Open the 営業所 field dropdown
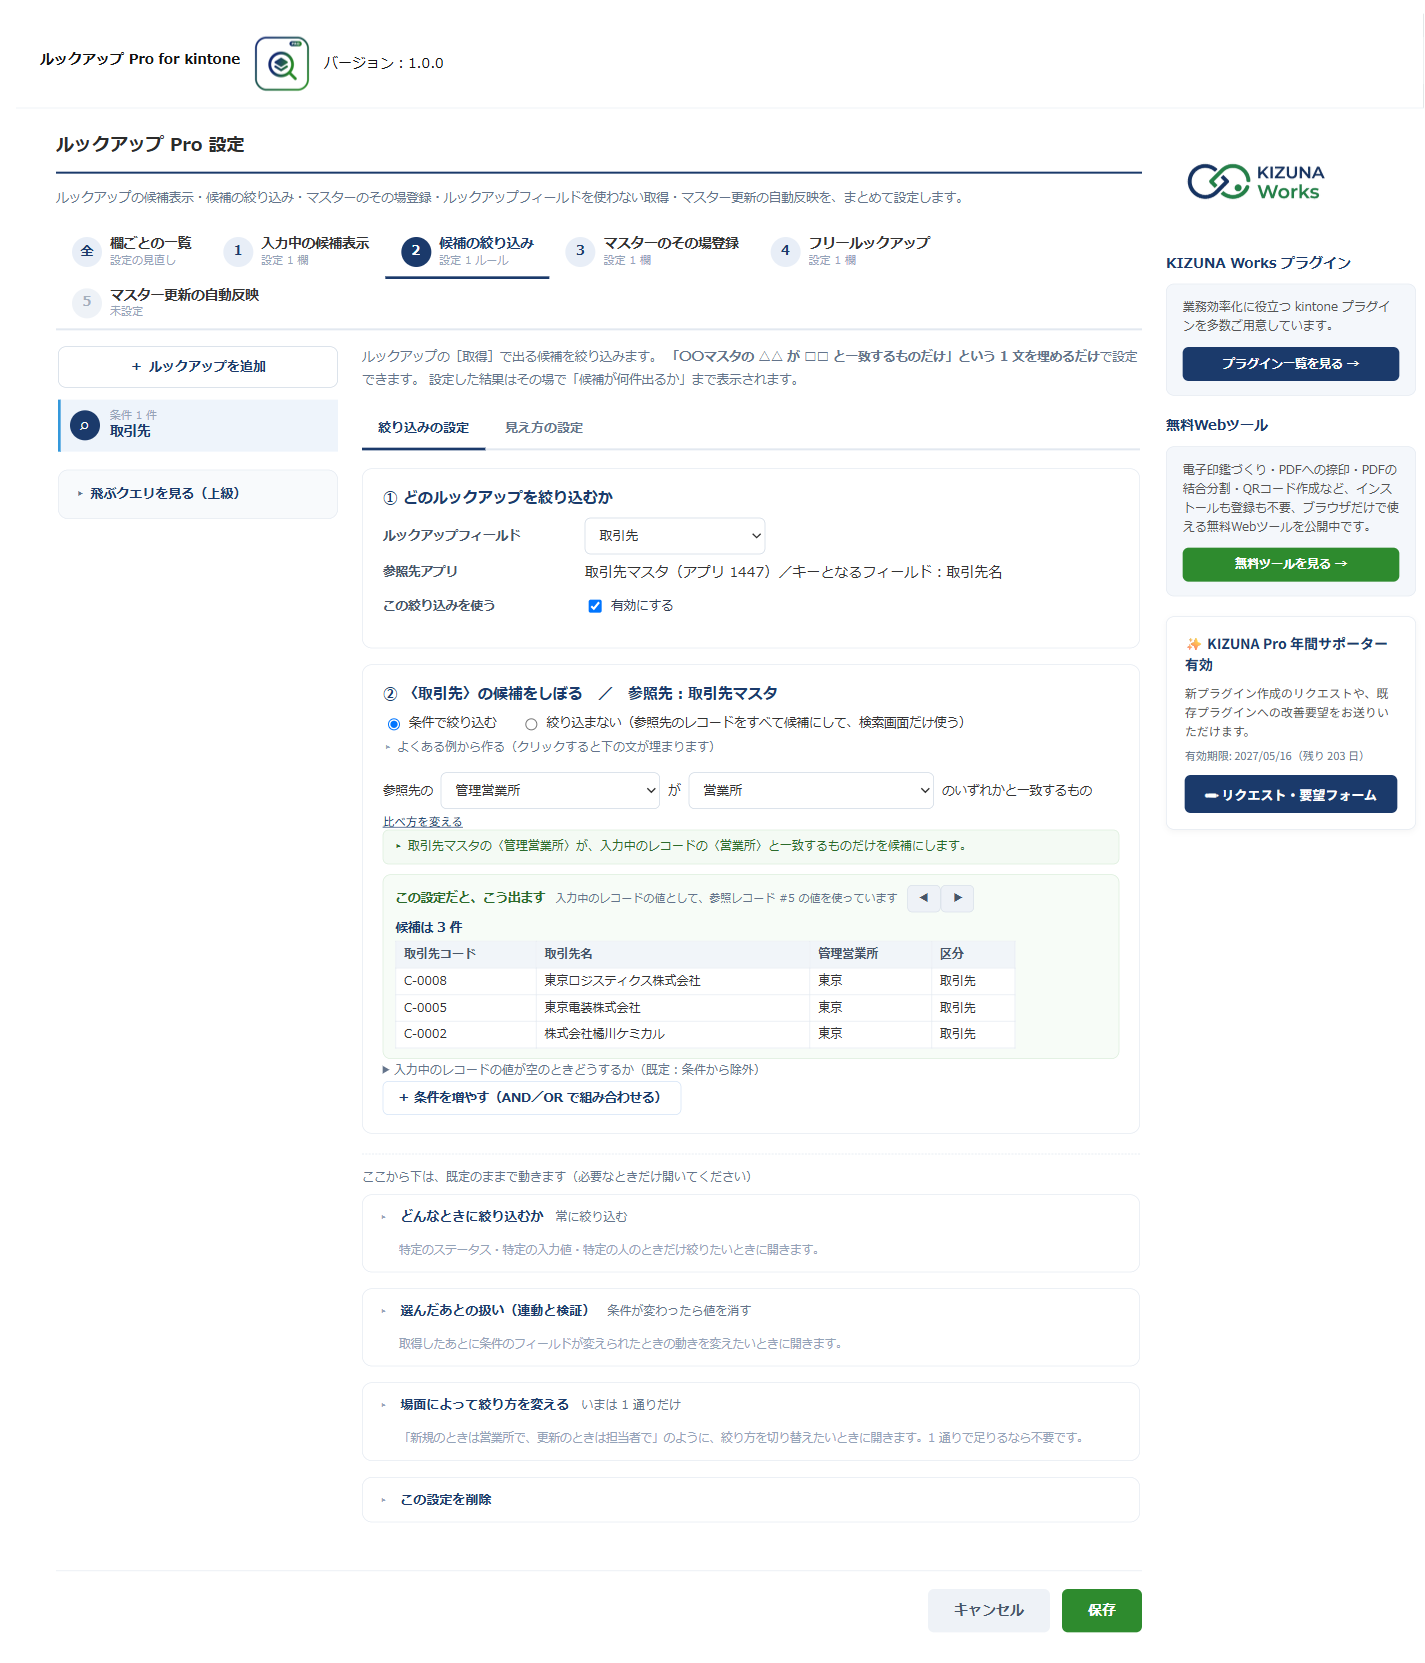This screenshot has height=1663, width=1425. pos(811,791)
